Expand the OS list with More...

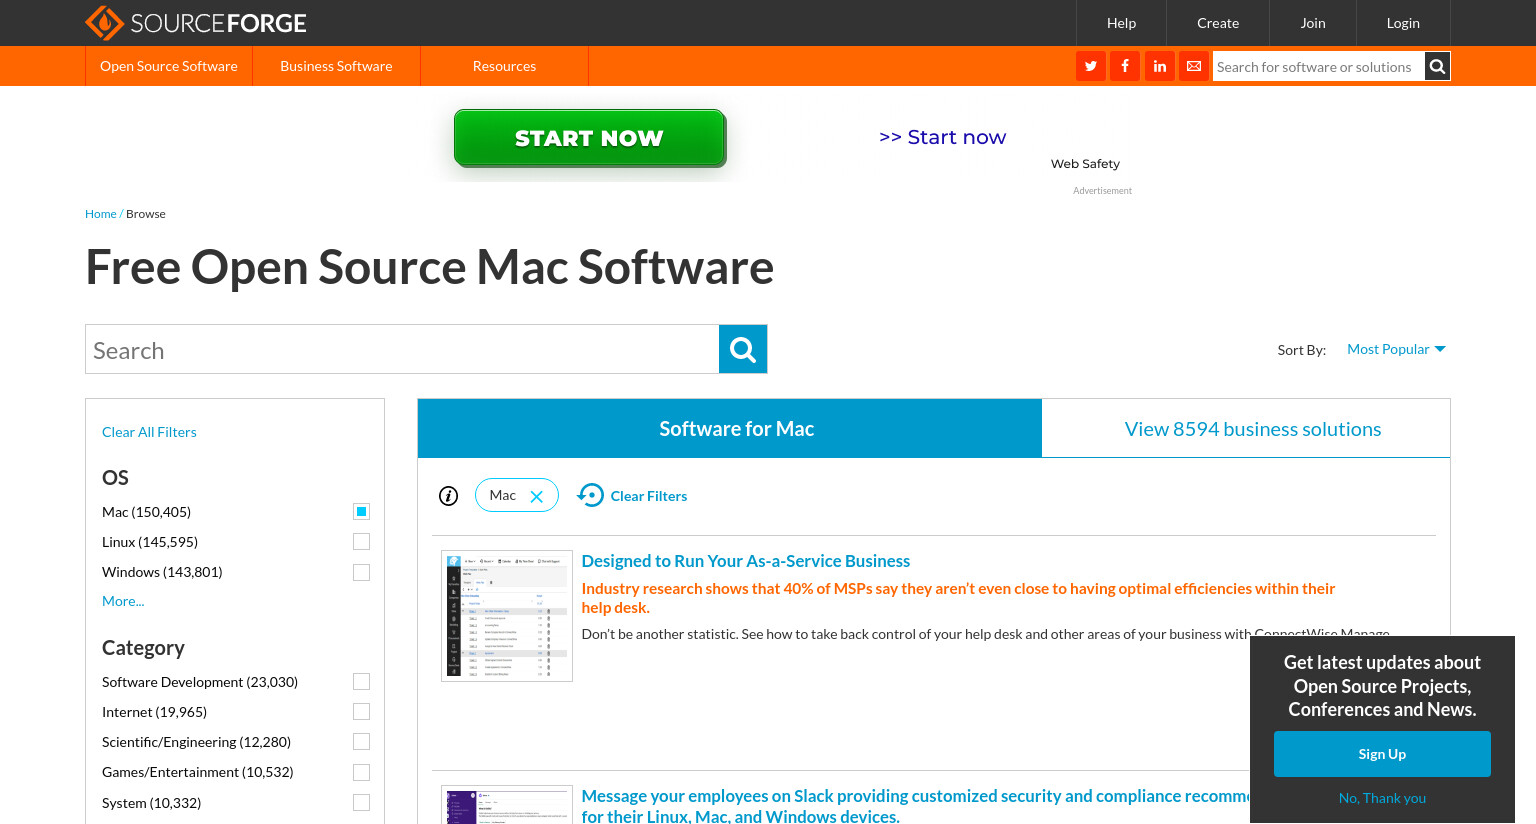(123, 601)
